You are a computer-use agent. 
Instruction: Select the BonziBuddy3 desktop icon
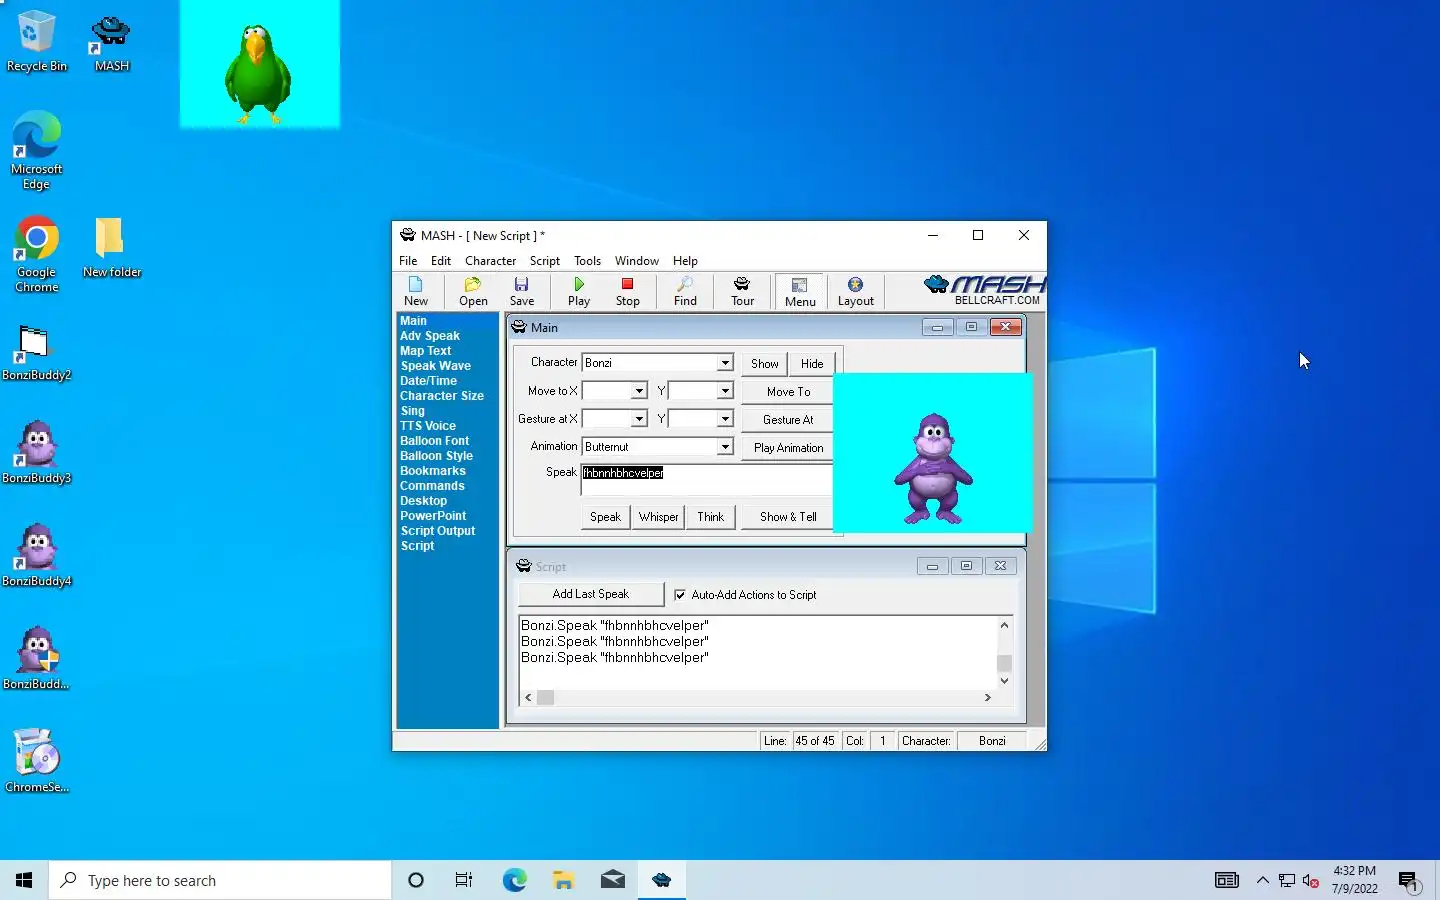37,452
